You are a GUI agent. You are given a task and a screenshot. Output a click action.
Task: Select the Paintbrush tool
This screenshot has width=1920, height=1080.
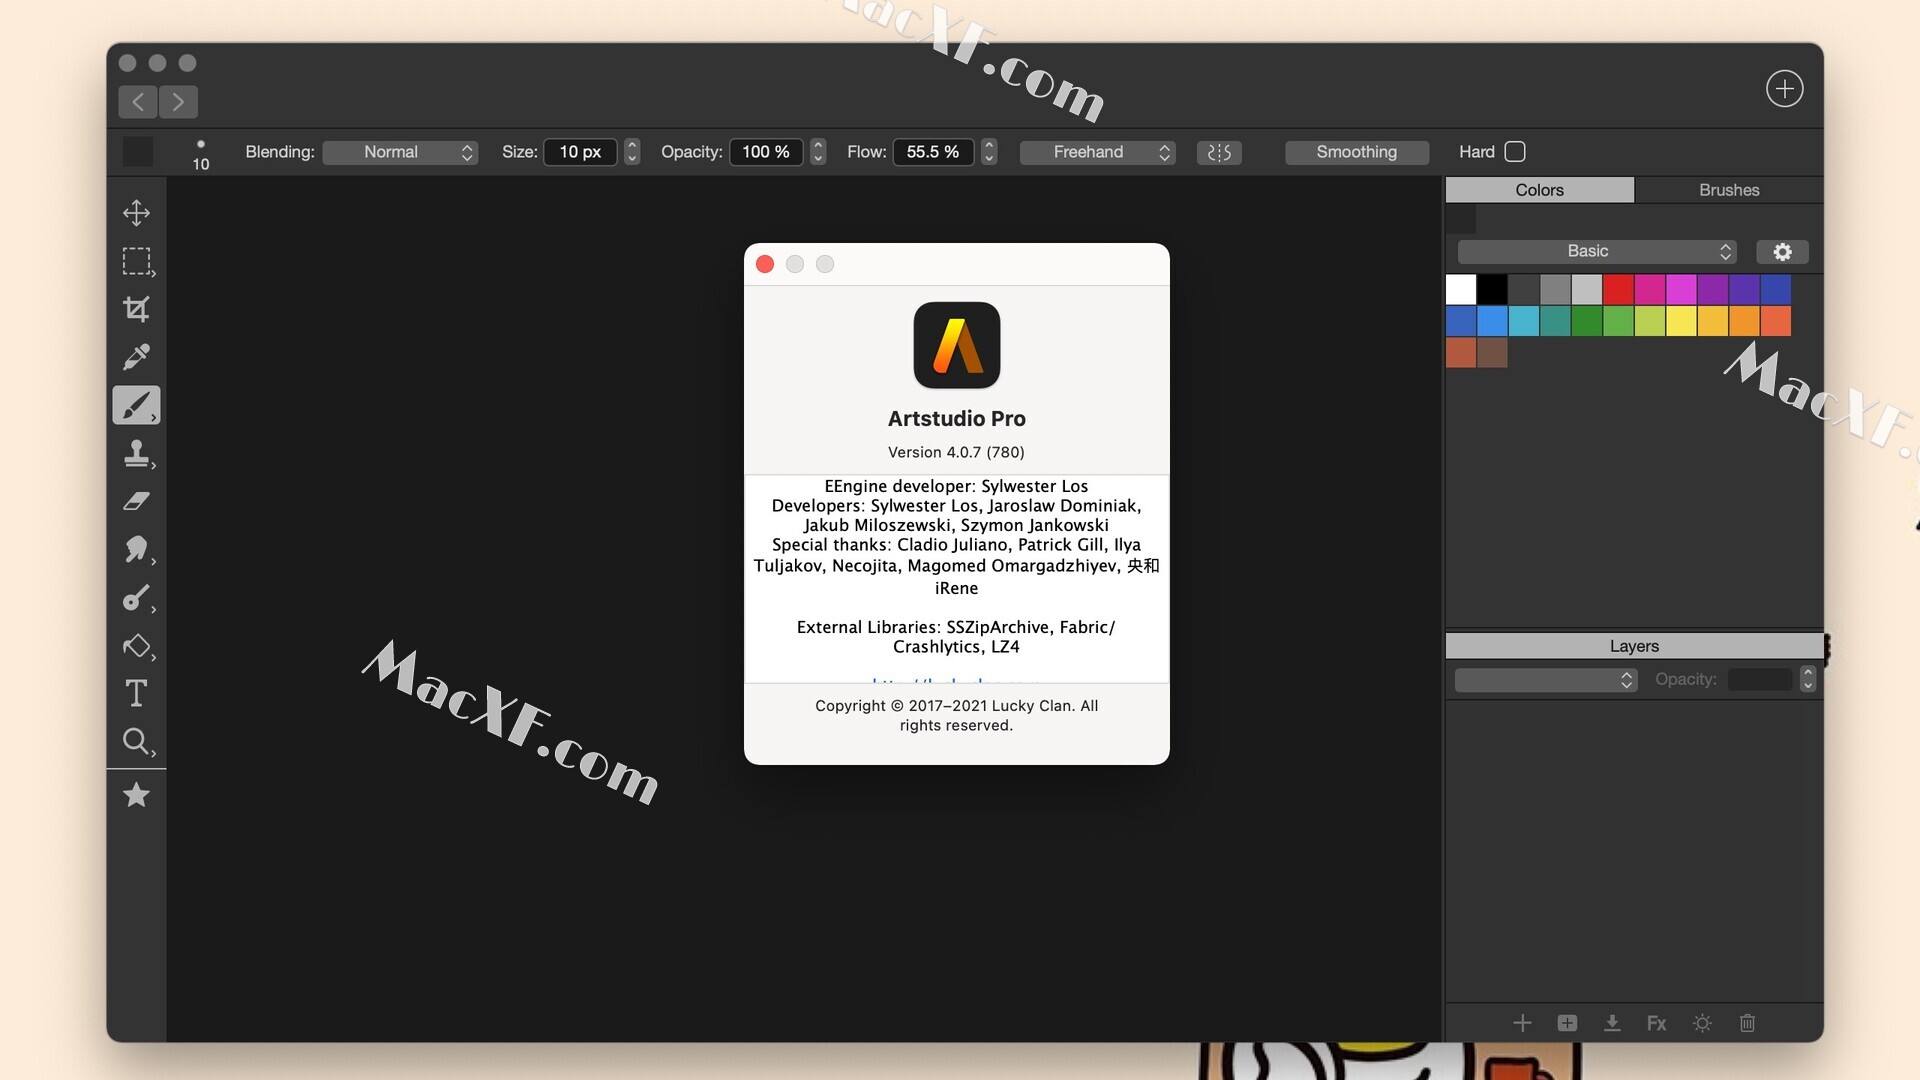point(136,405)
